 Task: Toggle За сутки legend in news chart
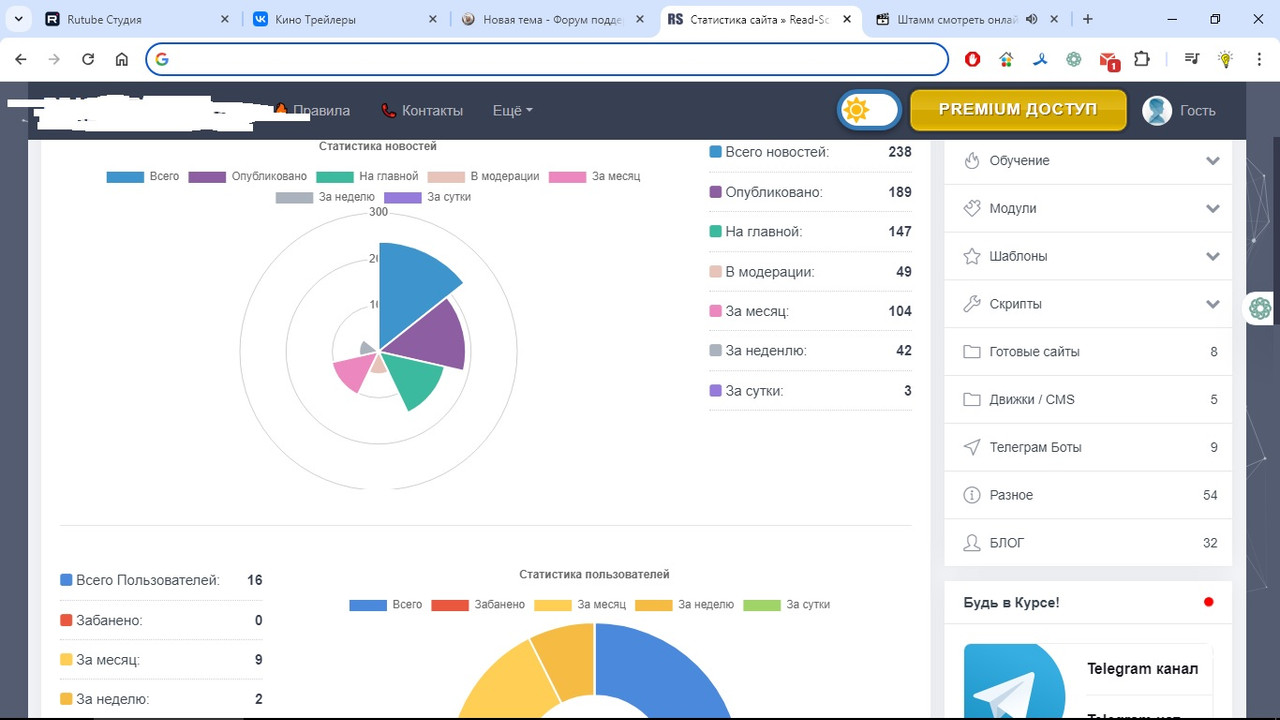[427, 197]
